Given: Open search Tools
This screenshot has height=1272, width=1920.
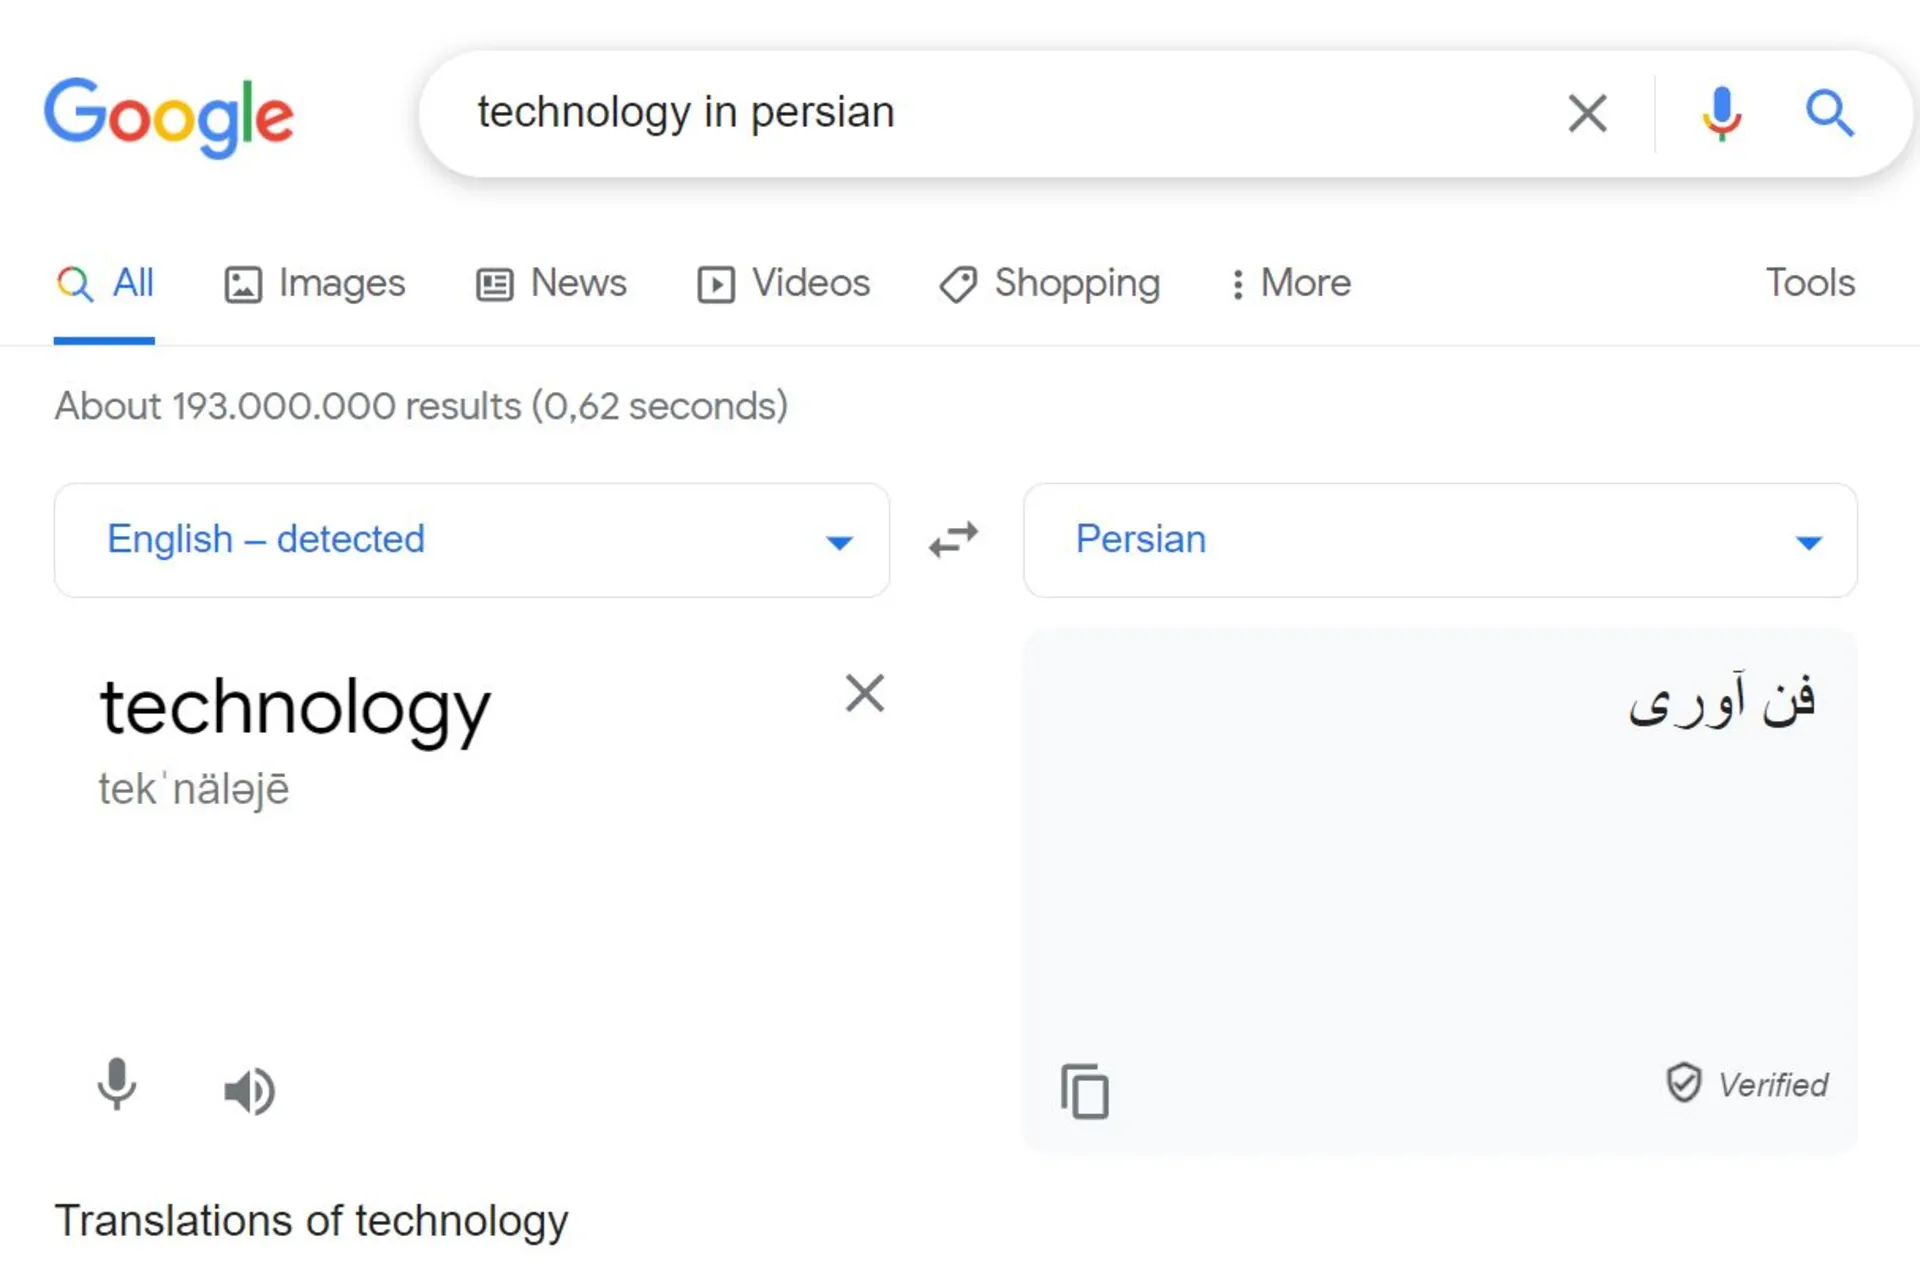Looking at the screenshot, I should pyautogui.click(x=1809, y=283).
